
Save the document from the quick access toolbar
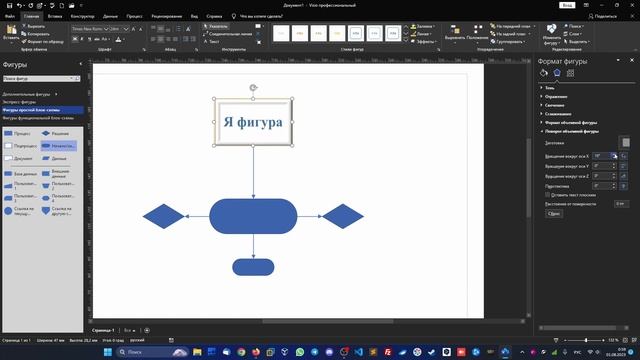point(9,6)
